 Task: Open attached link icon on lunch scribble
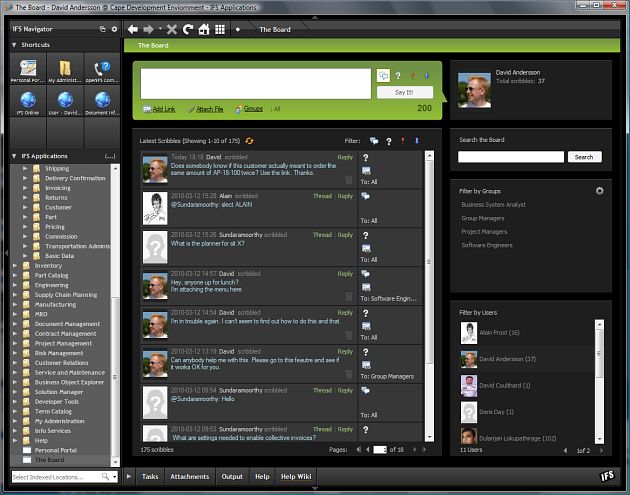[366, 287]
